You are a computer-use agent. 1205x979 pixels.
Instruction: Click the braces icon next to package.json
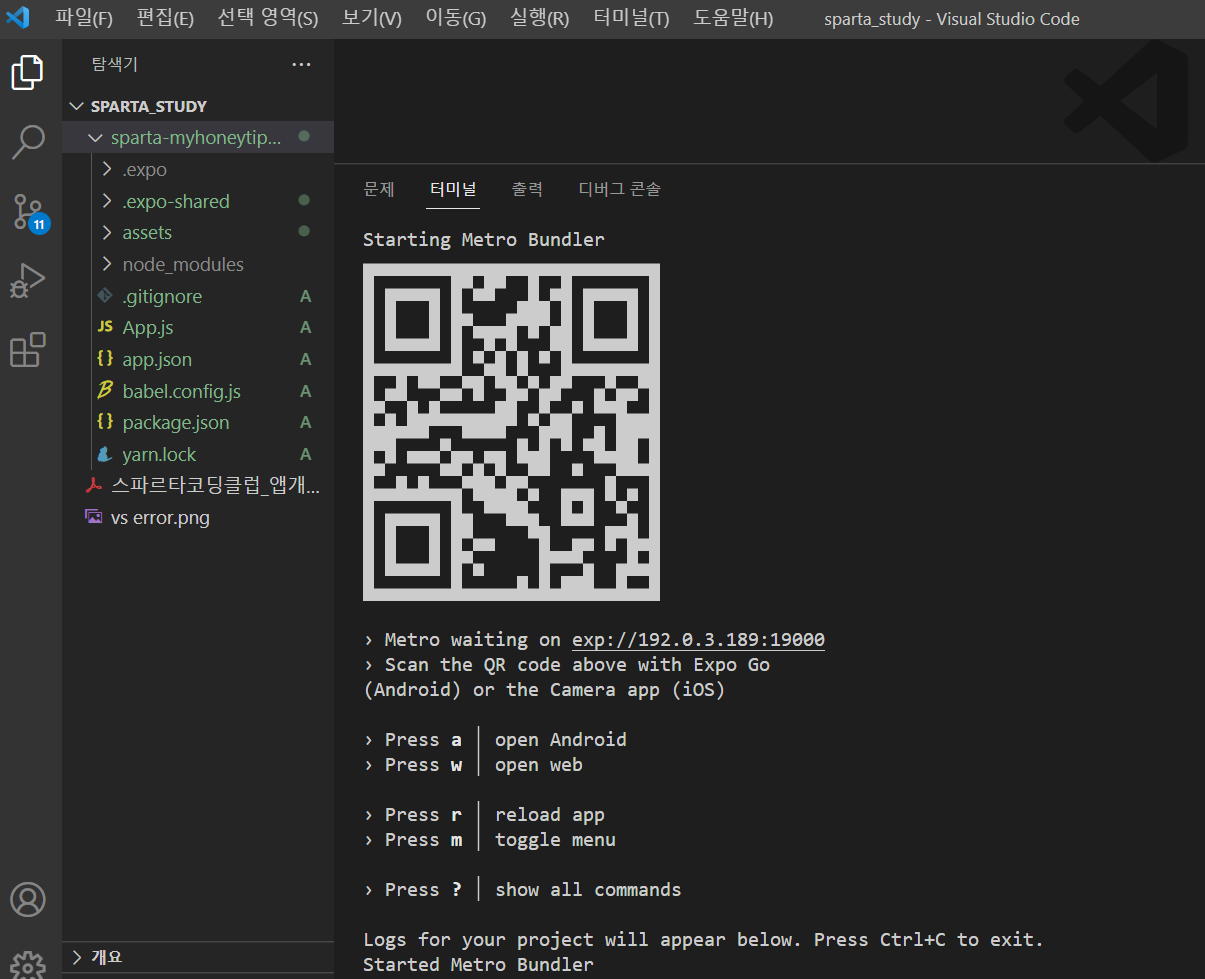(104, 422)
